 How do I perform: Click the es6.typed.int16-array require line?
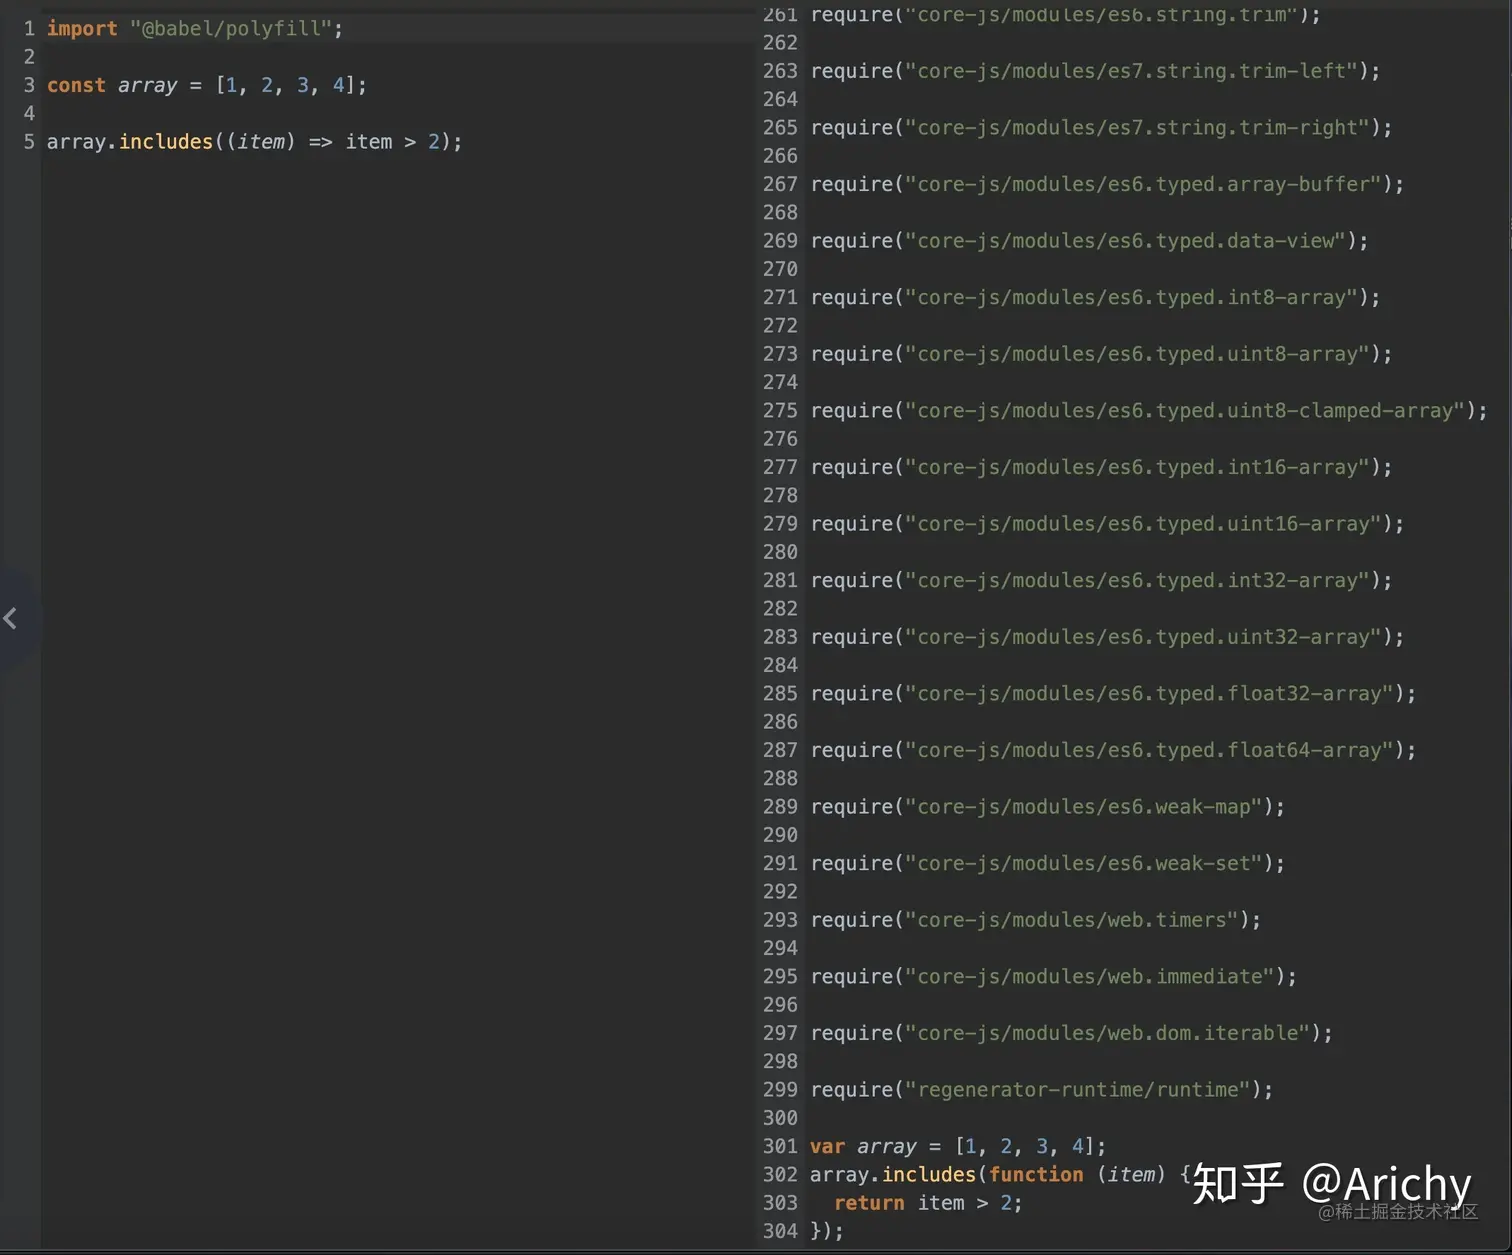pos(1101,467)
